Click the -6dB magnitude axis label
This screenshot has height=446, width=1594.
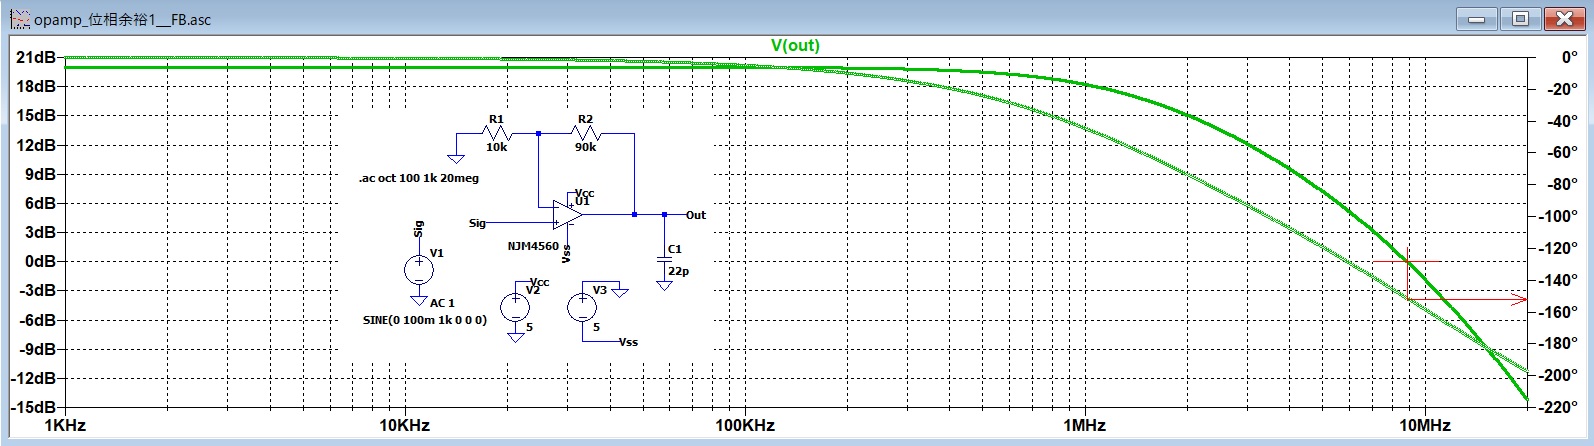[x=37, y=320]
